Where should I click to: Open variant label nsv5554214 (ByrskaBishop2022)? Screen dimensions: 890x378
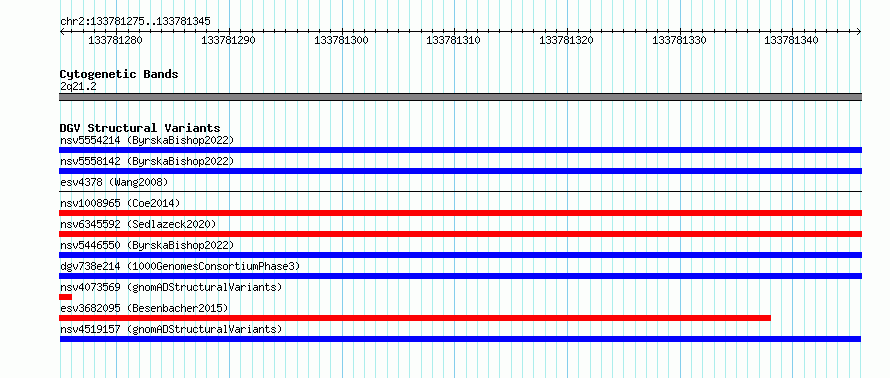coord(146,140)
